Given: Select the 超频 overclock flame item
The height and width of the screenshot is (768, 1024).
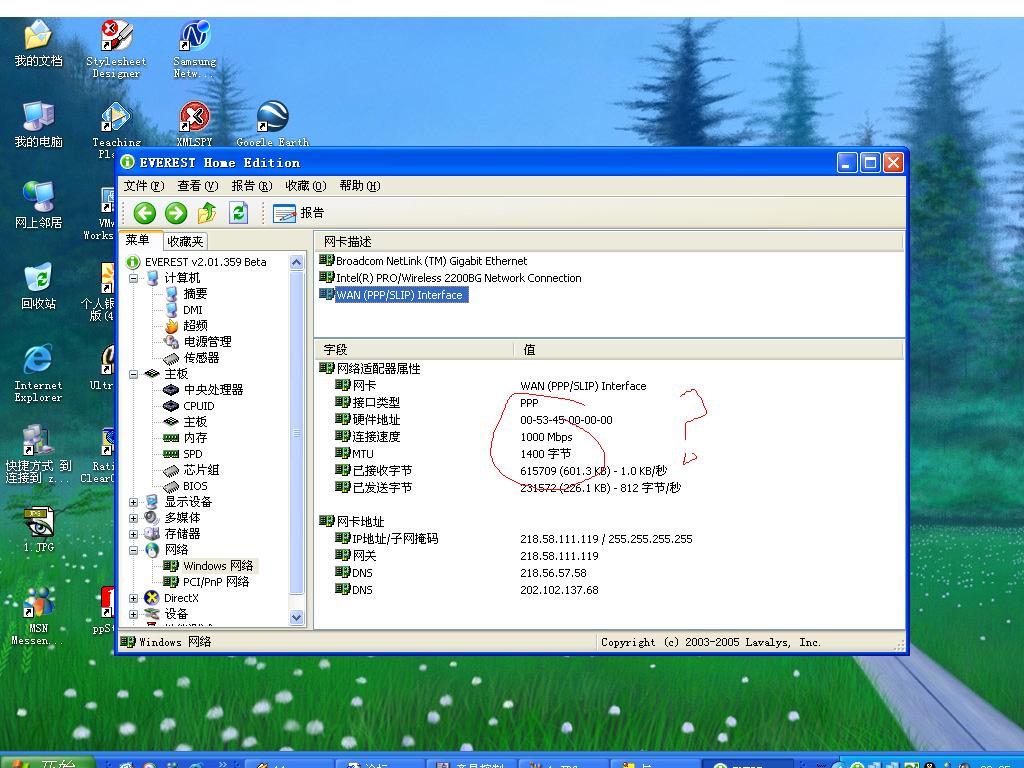Looking at the screenshot, I should point(194,326).
